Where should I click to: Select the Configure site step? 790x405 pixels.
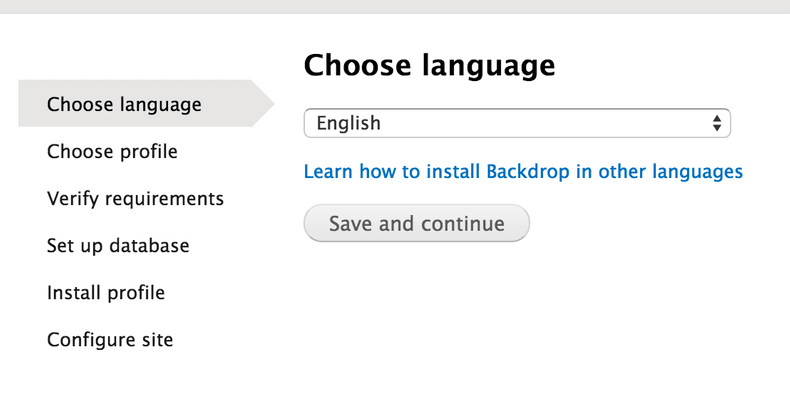pyautogui.click(x=110, y=340)
